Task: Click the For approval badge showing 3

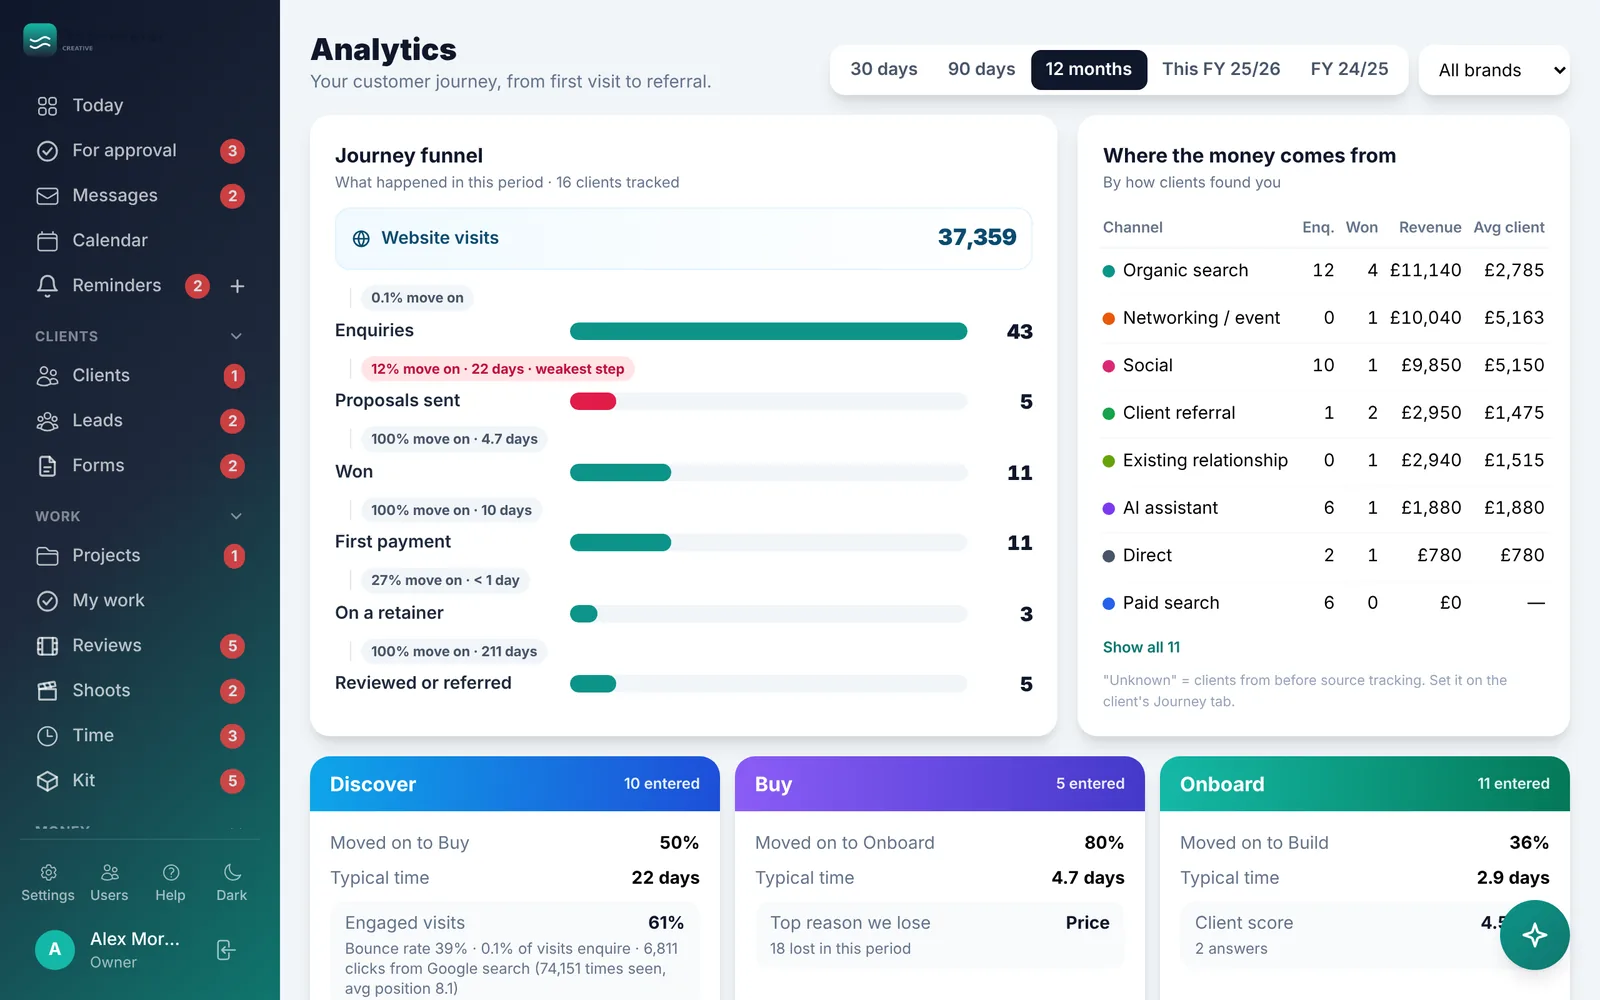Action: (232, 151)
